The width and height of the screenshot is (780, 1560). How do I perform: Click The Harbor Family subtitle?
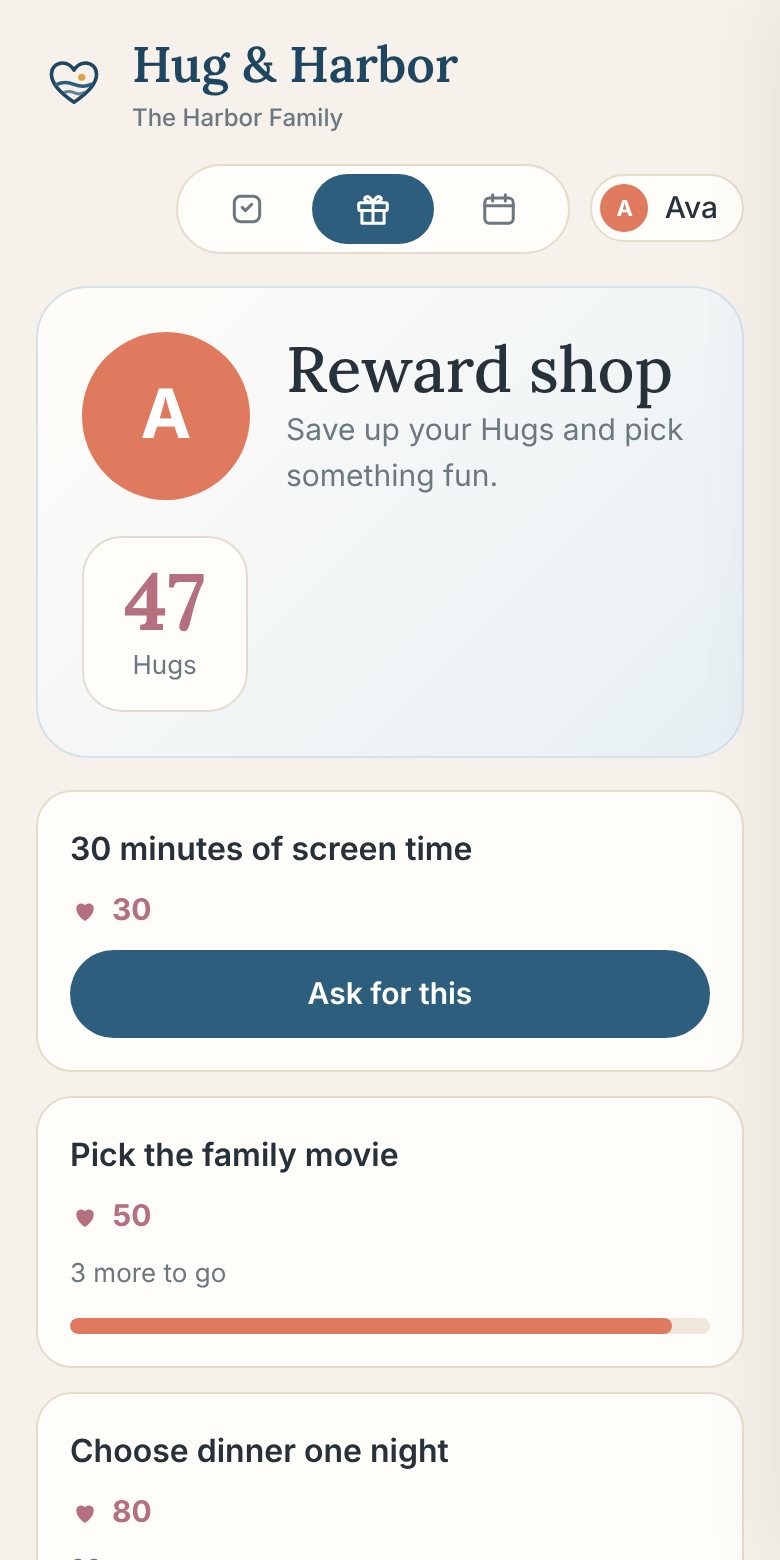[238, 118]
